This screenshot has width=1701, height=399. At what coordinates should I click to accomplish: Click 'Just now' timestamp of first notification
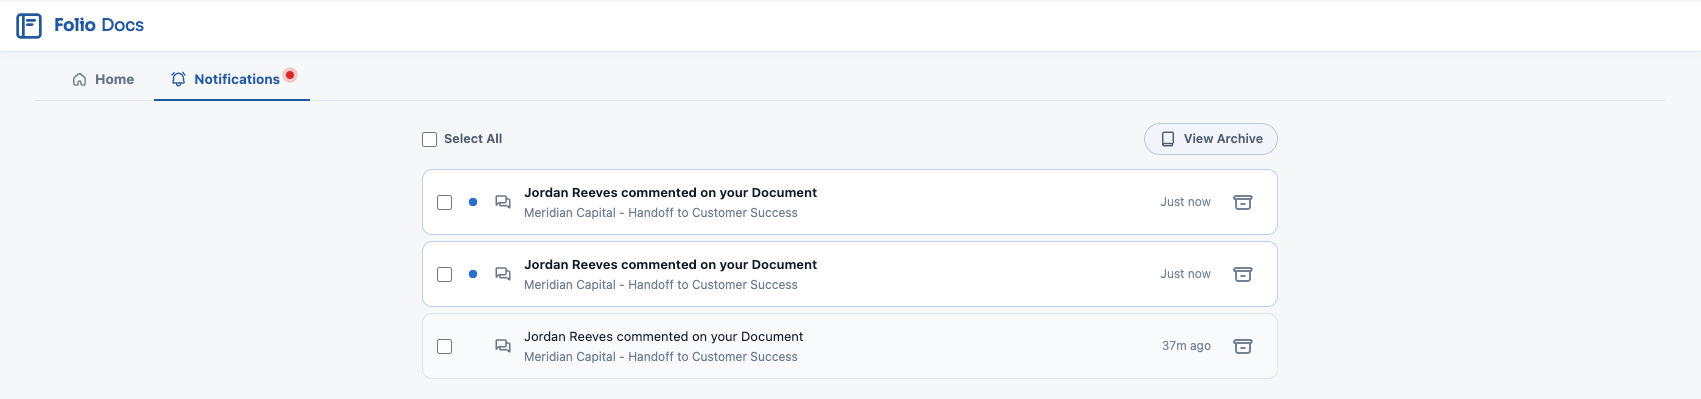[x=1185, y=202]
